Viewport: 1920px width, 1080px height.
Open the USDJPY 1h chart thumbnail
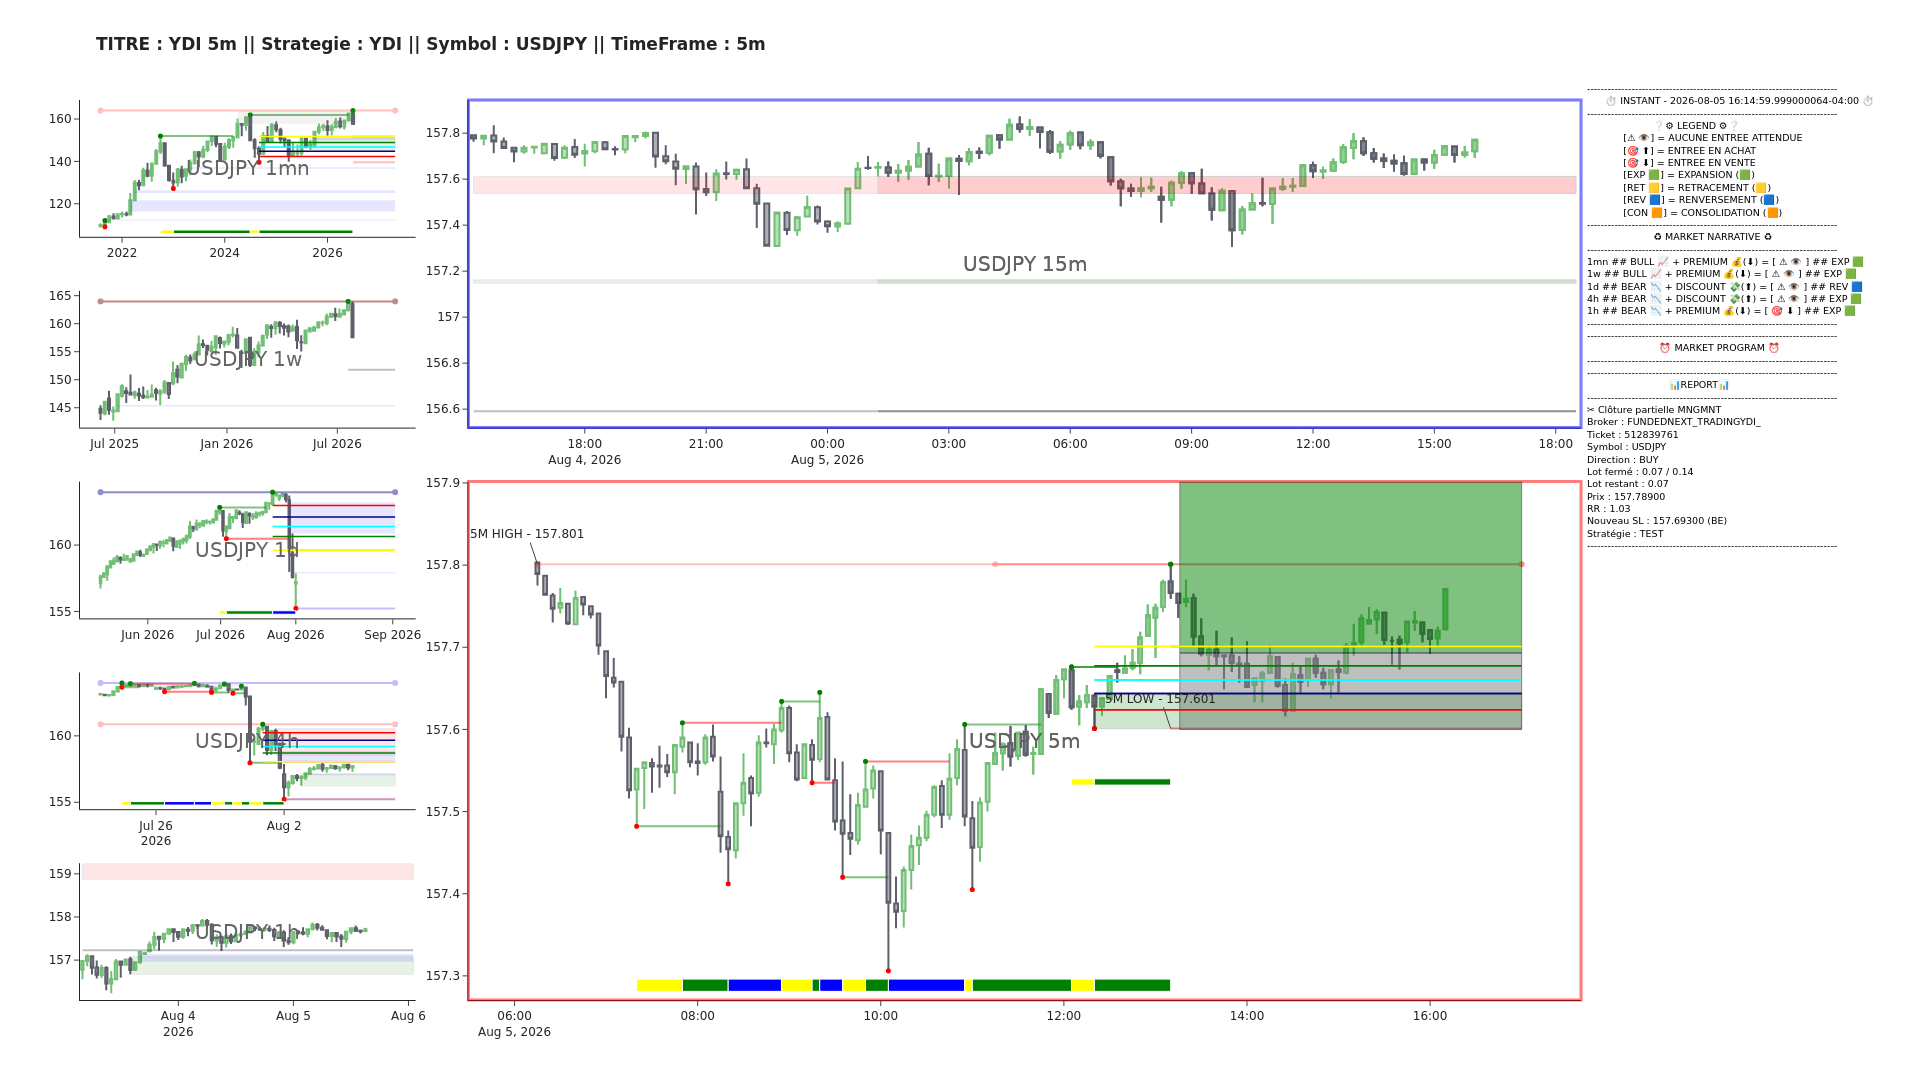pos(247,932)
